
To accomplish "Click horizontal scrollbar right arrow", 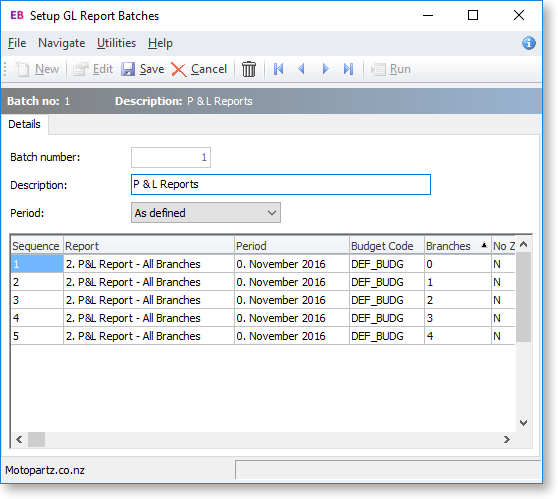I will 507,440.
